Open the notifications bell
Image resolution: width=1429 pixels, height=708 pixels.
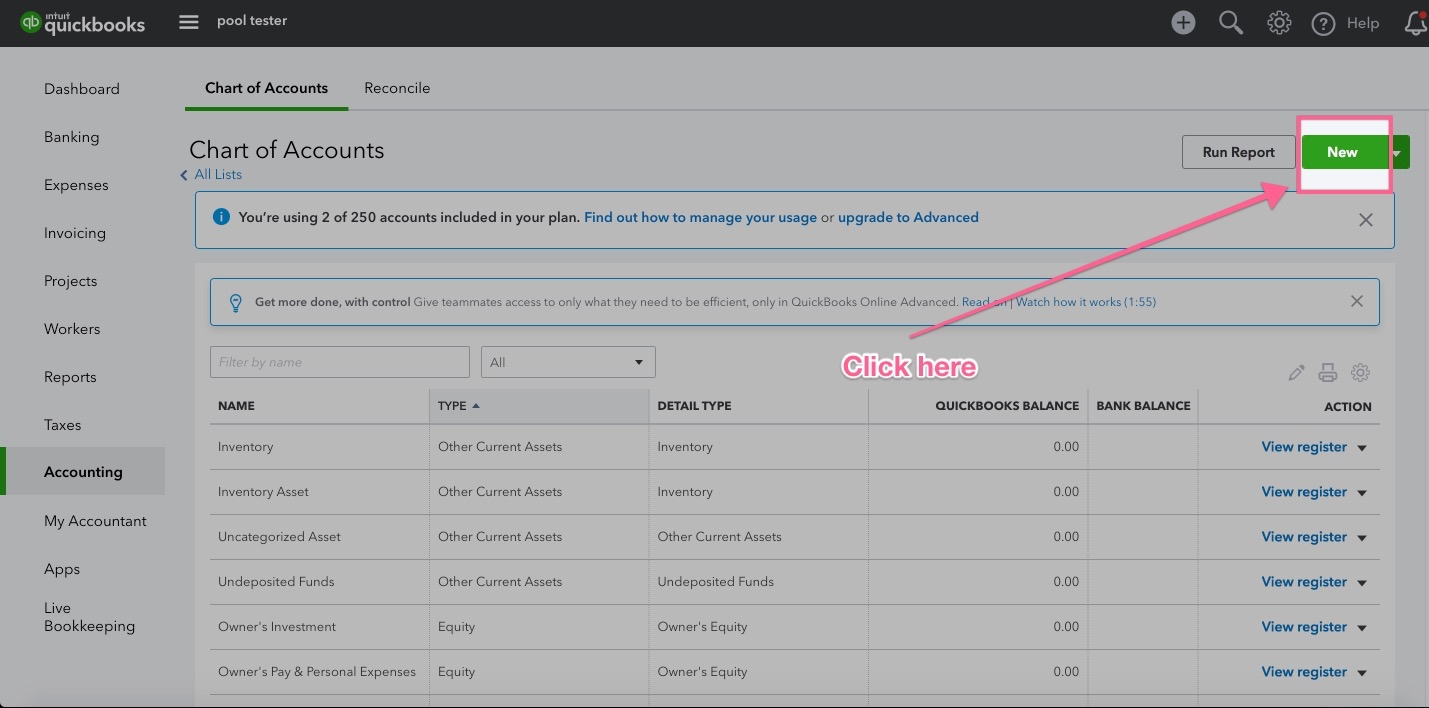1416,23
